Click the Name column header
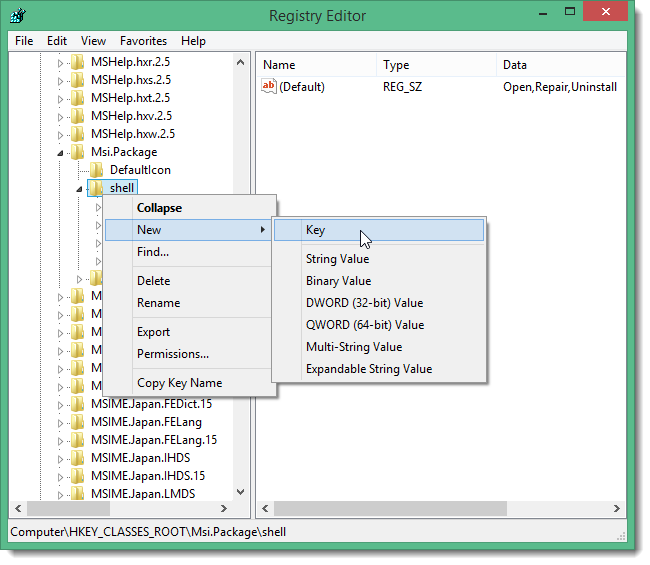The image size is (650, 565). tap(317, 65)
